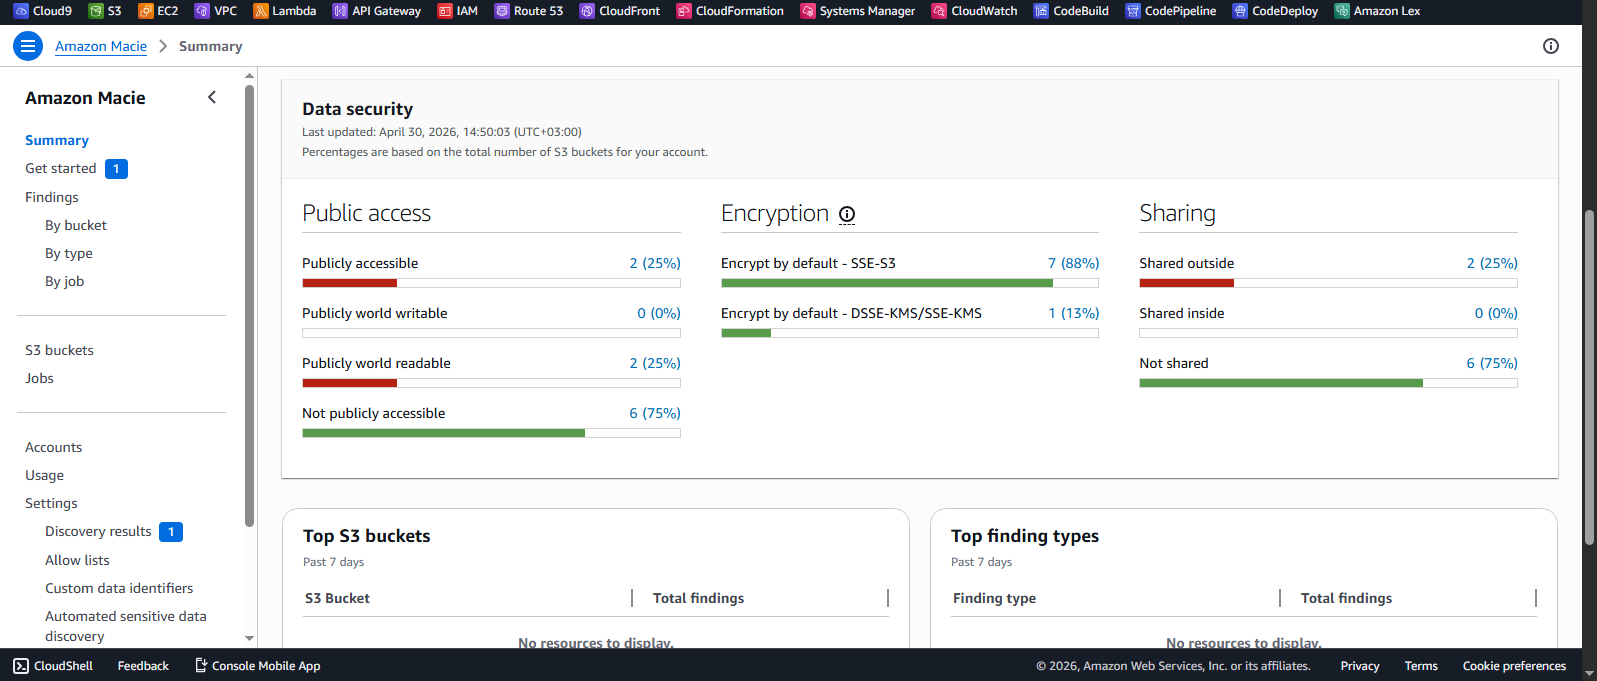
Task: Click the Encryption info icon
Action: [x=847, y=214]
